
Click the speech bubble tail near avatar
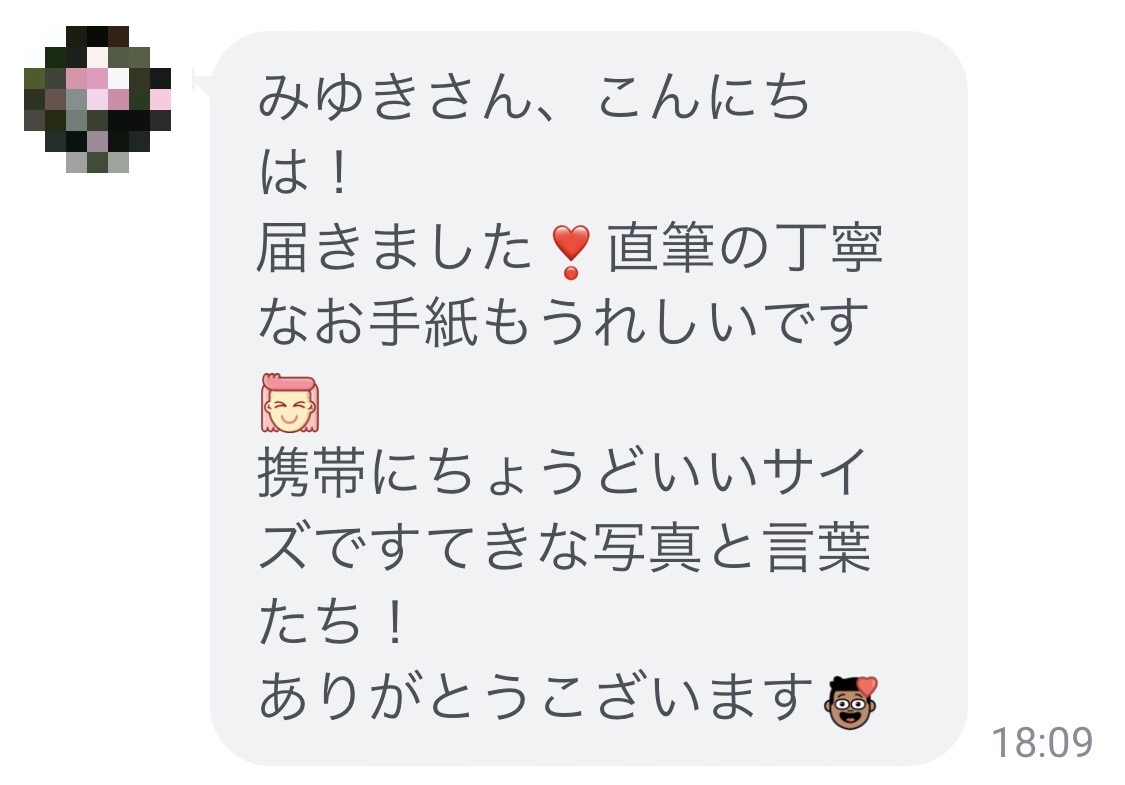pyautogui.click(x=201, y=80)
